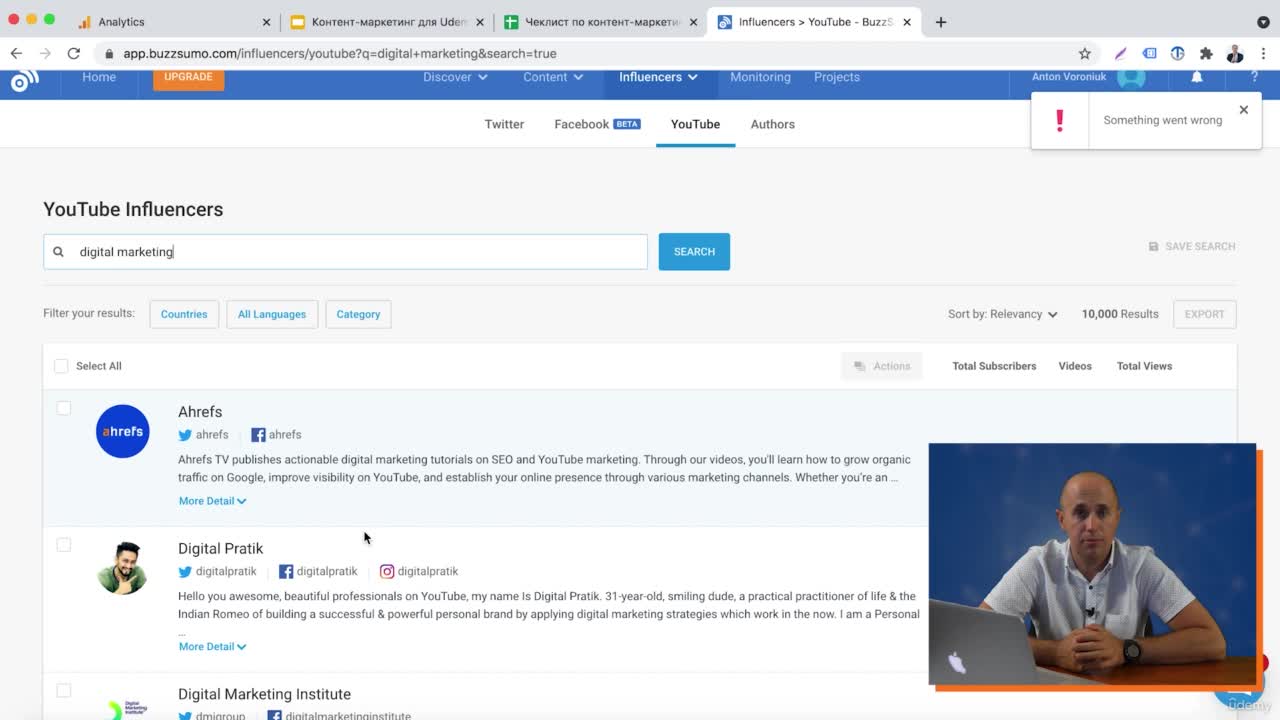
Task: Select the YouTube tab
Action: 695,124
